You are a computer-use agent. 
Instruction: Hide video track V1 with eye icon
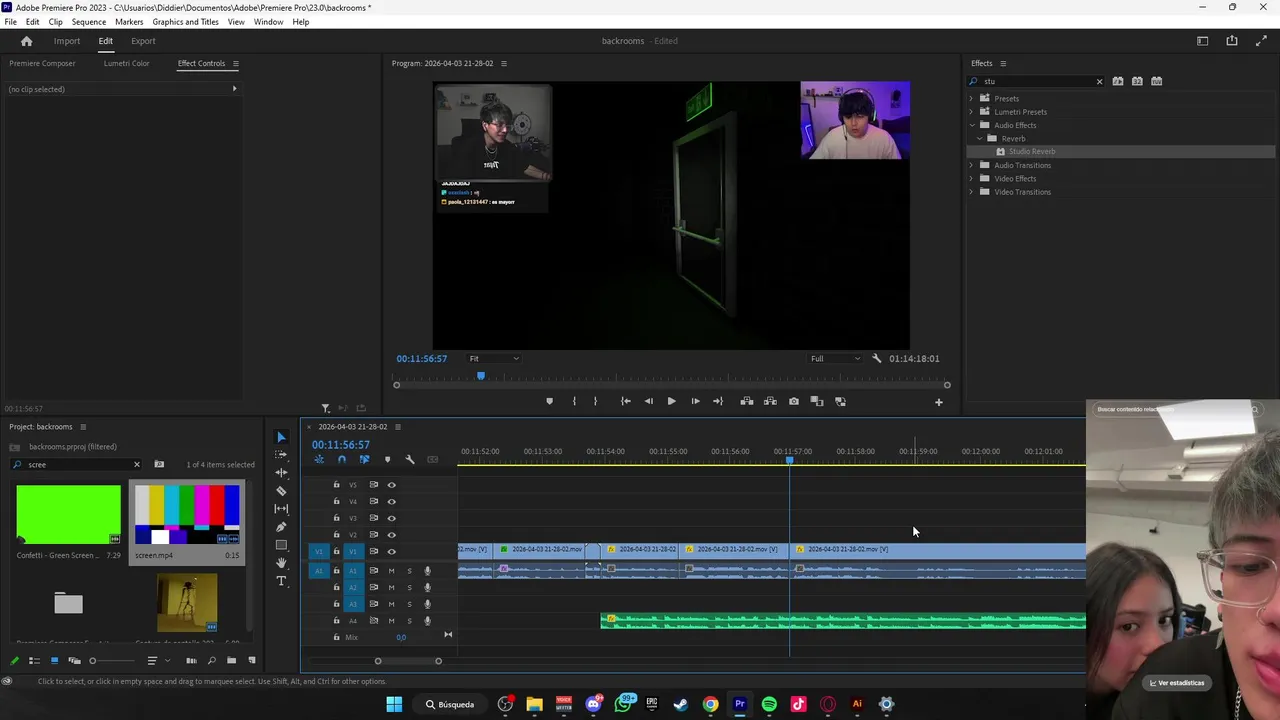pos(391,551)
